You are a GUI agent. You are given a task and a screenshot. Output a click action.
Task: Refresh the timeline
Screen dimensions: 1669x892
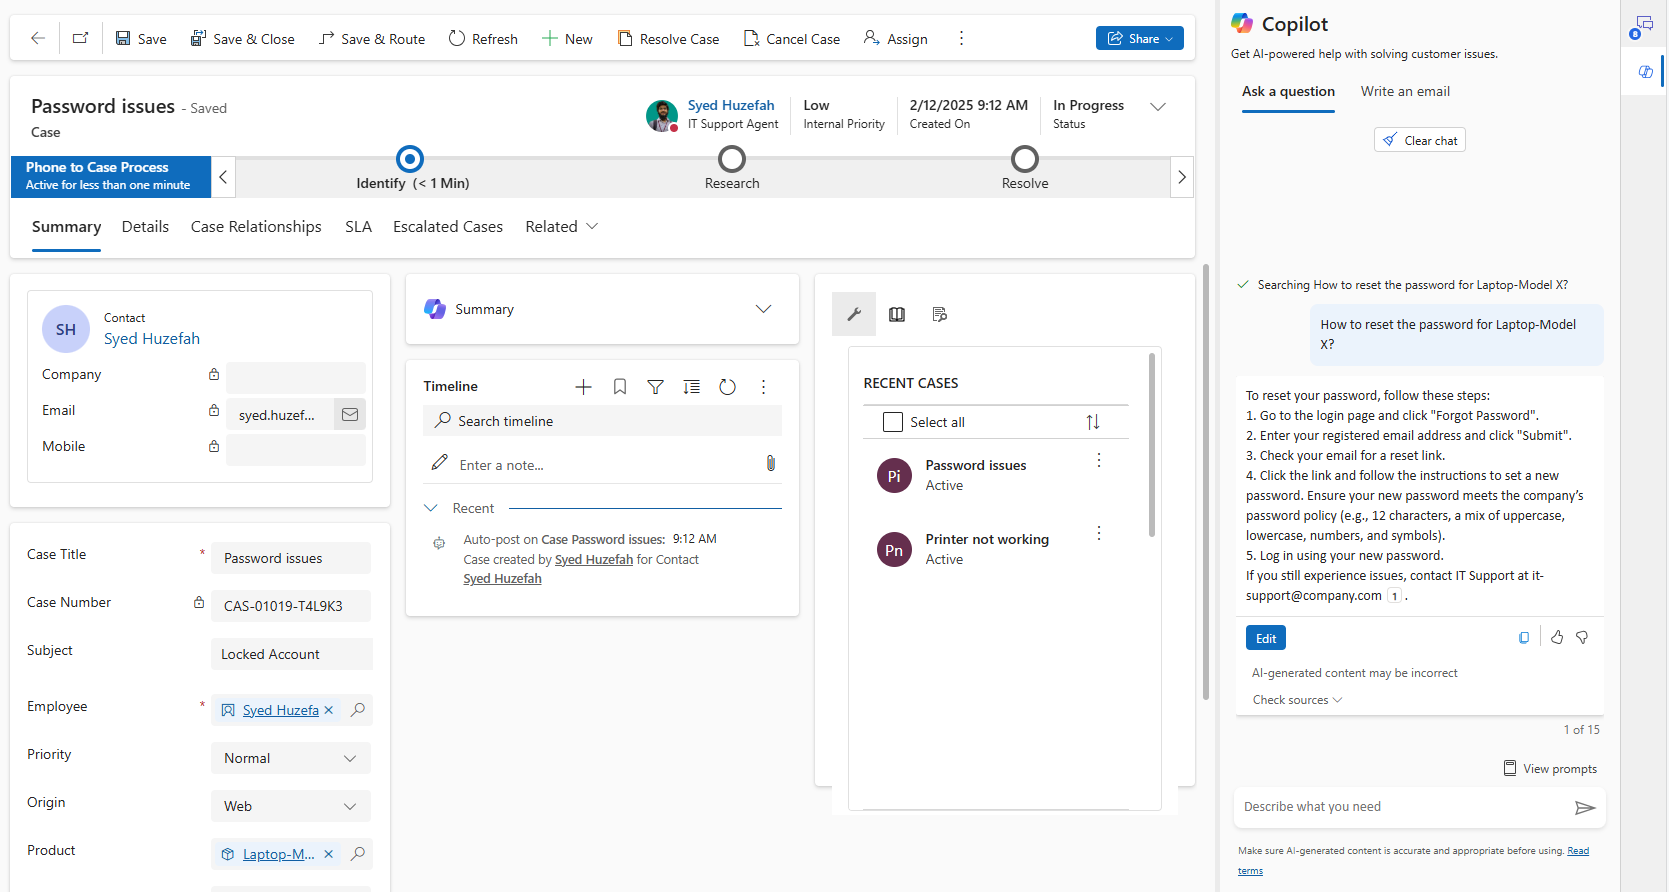coord(727,387)
